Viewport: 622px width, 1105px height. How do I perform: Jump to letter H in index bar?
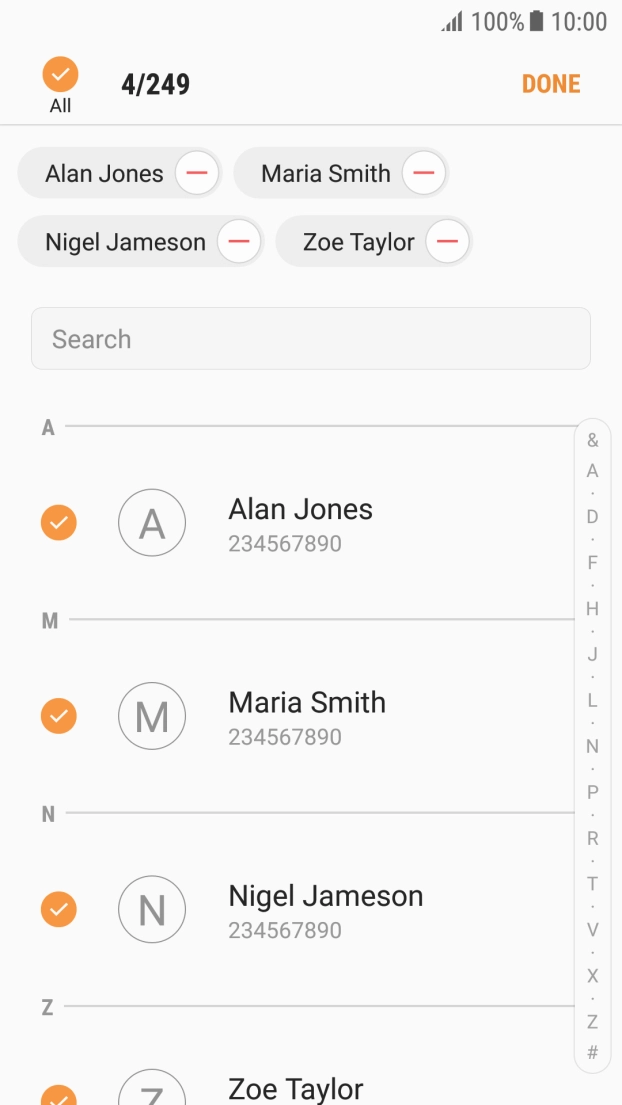593,608
